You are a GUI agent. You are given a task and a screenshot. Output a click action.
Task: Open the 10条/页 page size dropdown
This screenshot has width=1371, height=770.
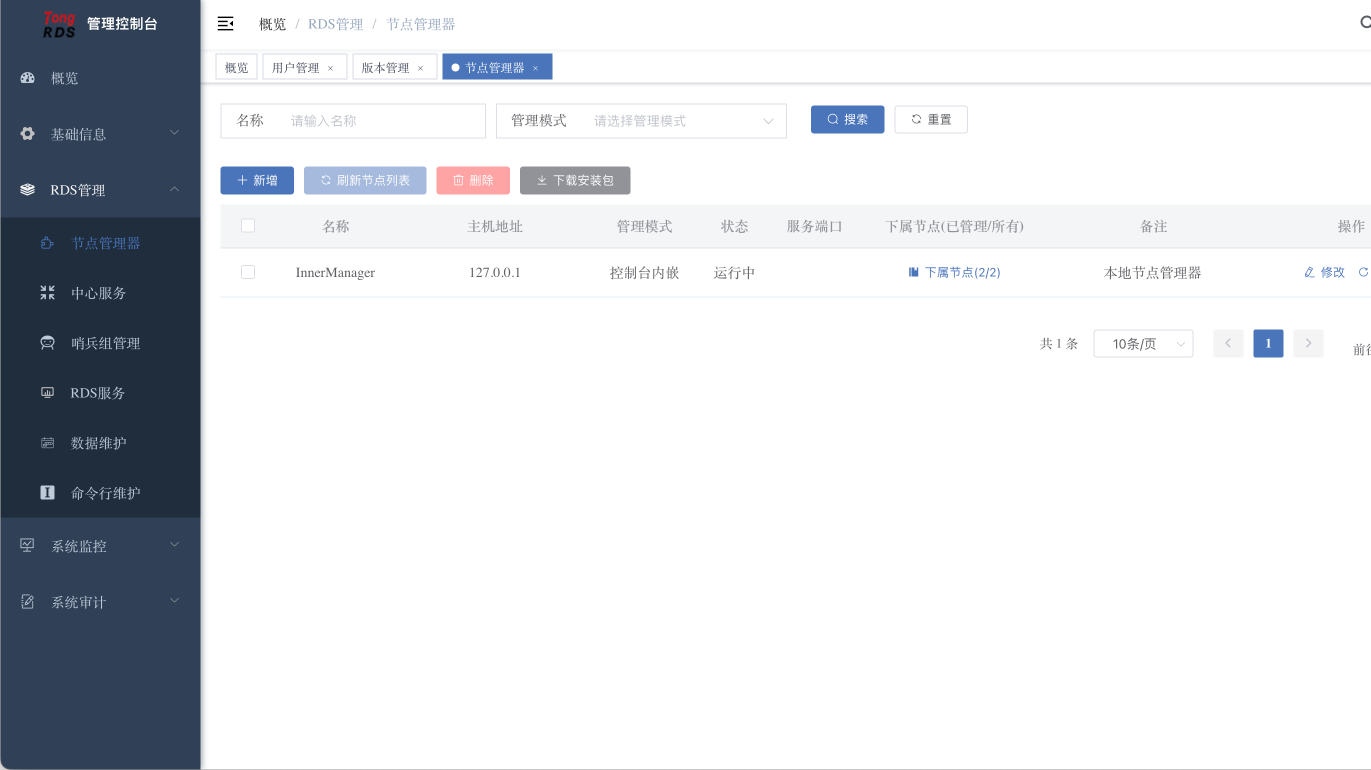point(1143,343)
